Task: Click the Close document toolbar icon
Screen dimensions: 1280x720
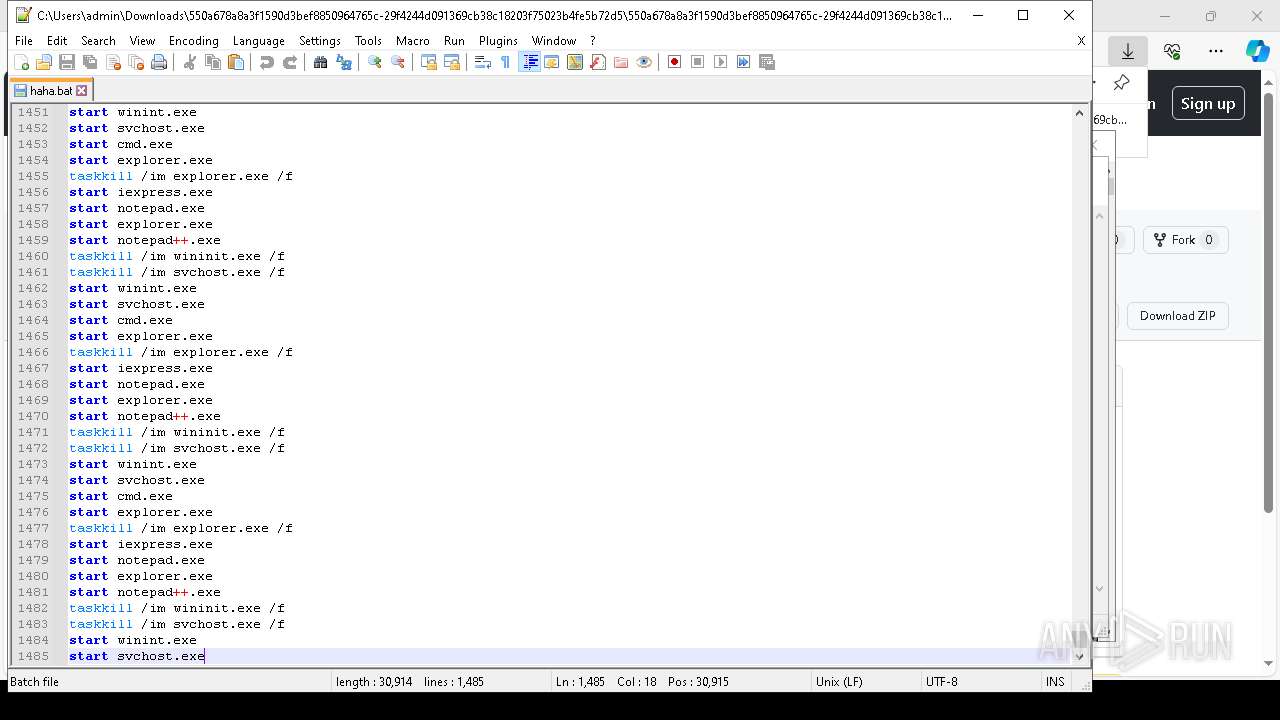Action: [x=113, y=62]
